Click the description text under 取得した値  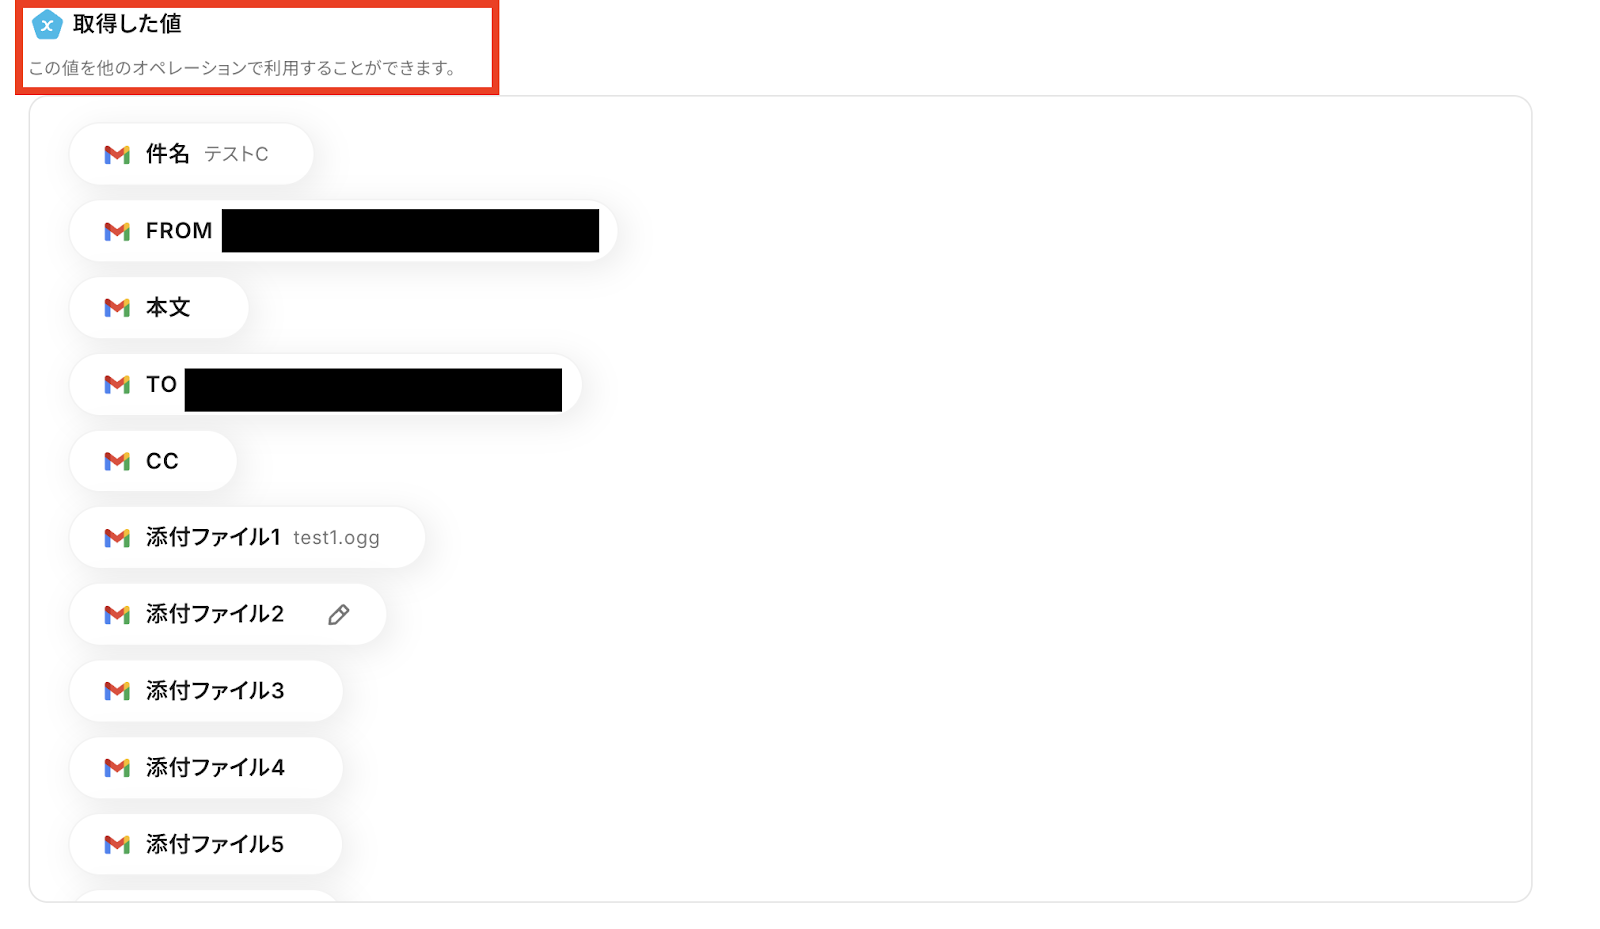pyautogui.click(x=242, y=68)
